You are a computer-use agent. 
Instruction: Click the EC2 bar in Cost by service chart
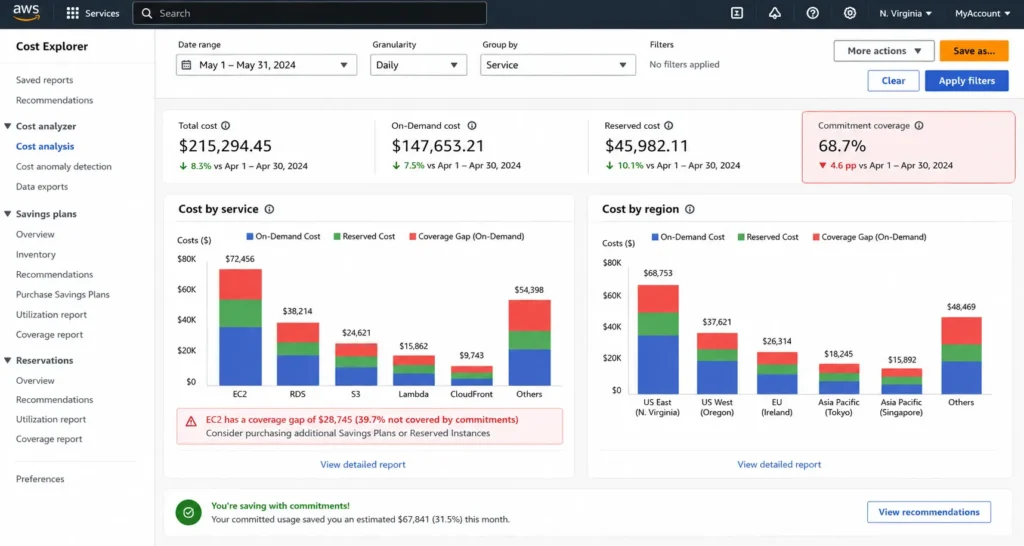pyautogui.click(x=240, y=327)
